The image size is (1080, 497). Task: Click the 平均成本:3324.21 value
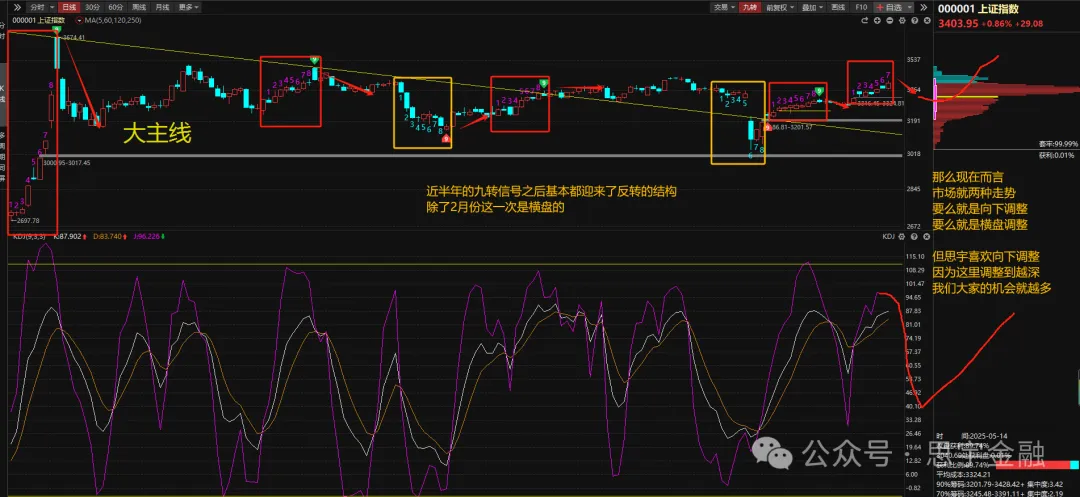click(x=964, y=474)
